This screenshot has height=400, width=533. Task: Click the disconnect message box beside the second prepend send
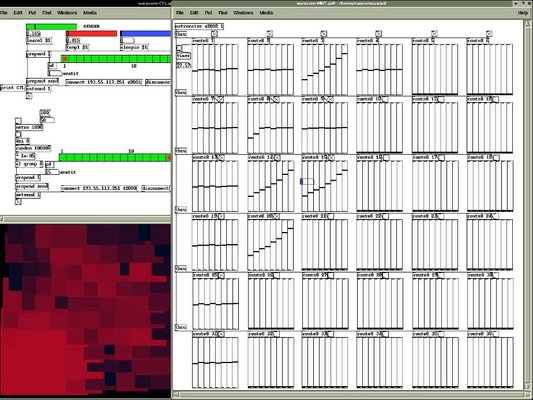[x=156, y=188]
